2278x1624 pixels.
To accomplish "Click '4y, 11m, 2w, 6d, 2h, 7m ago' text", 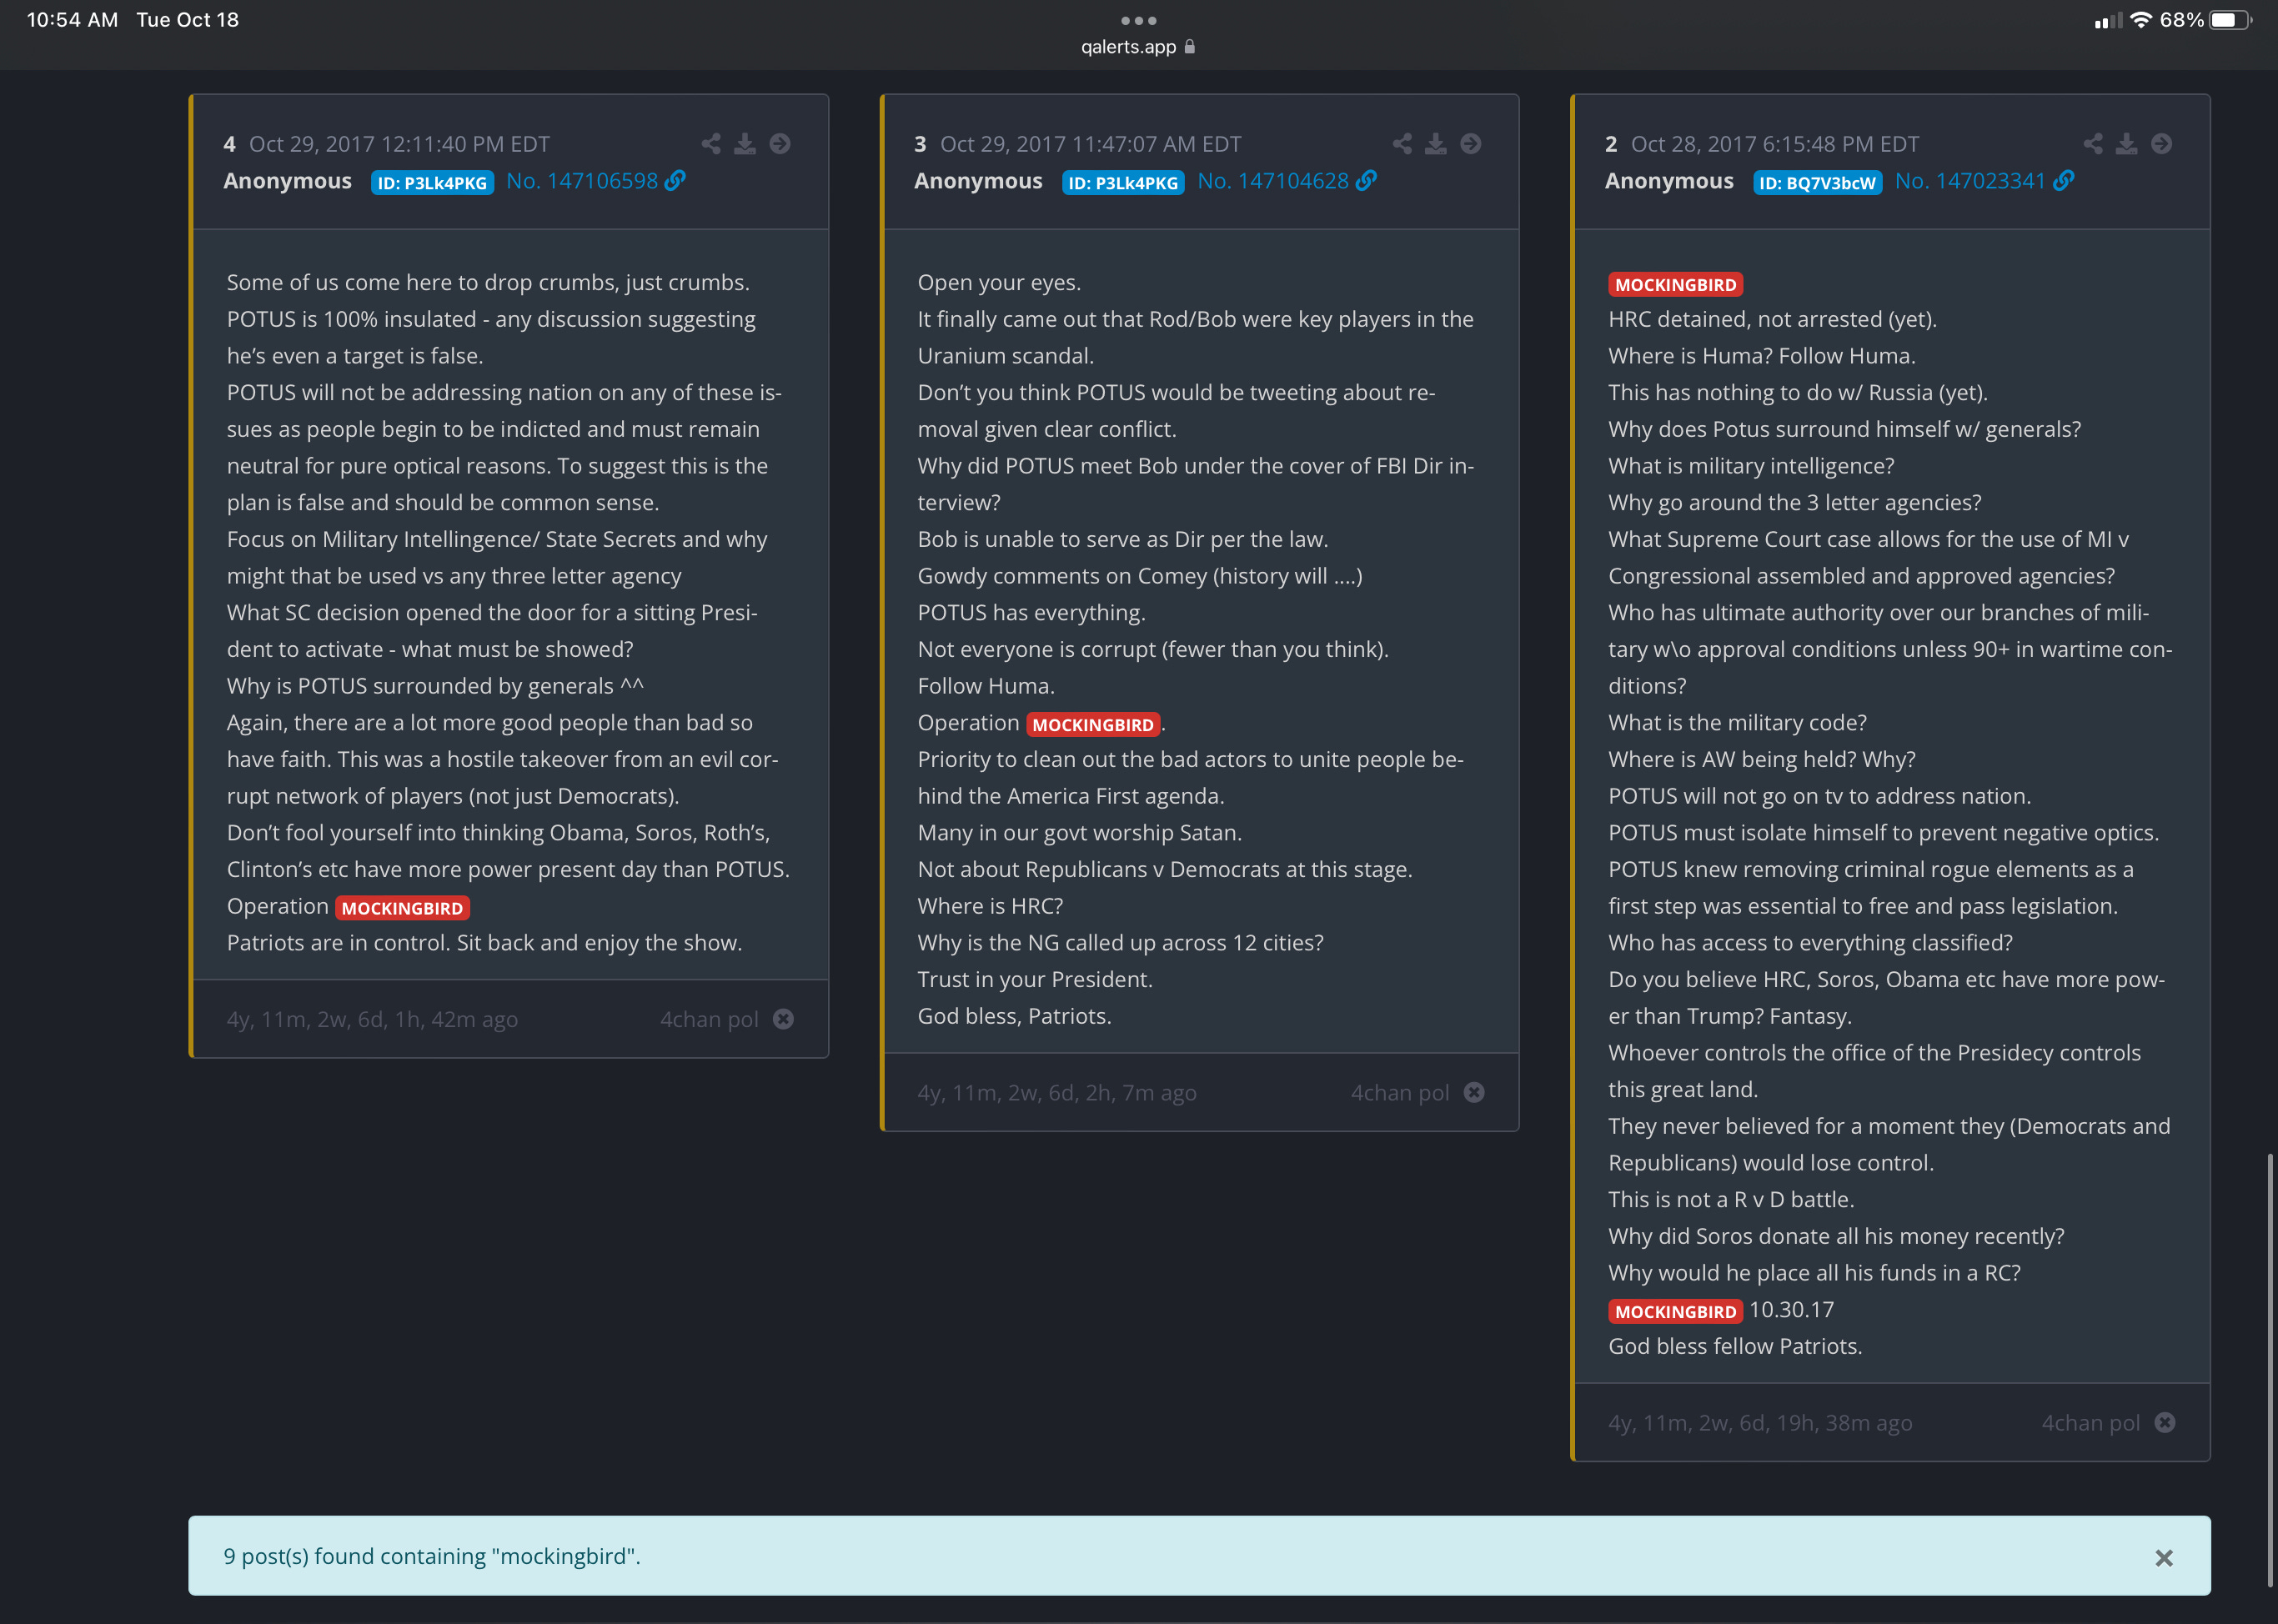I will 1057,1092.
